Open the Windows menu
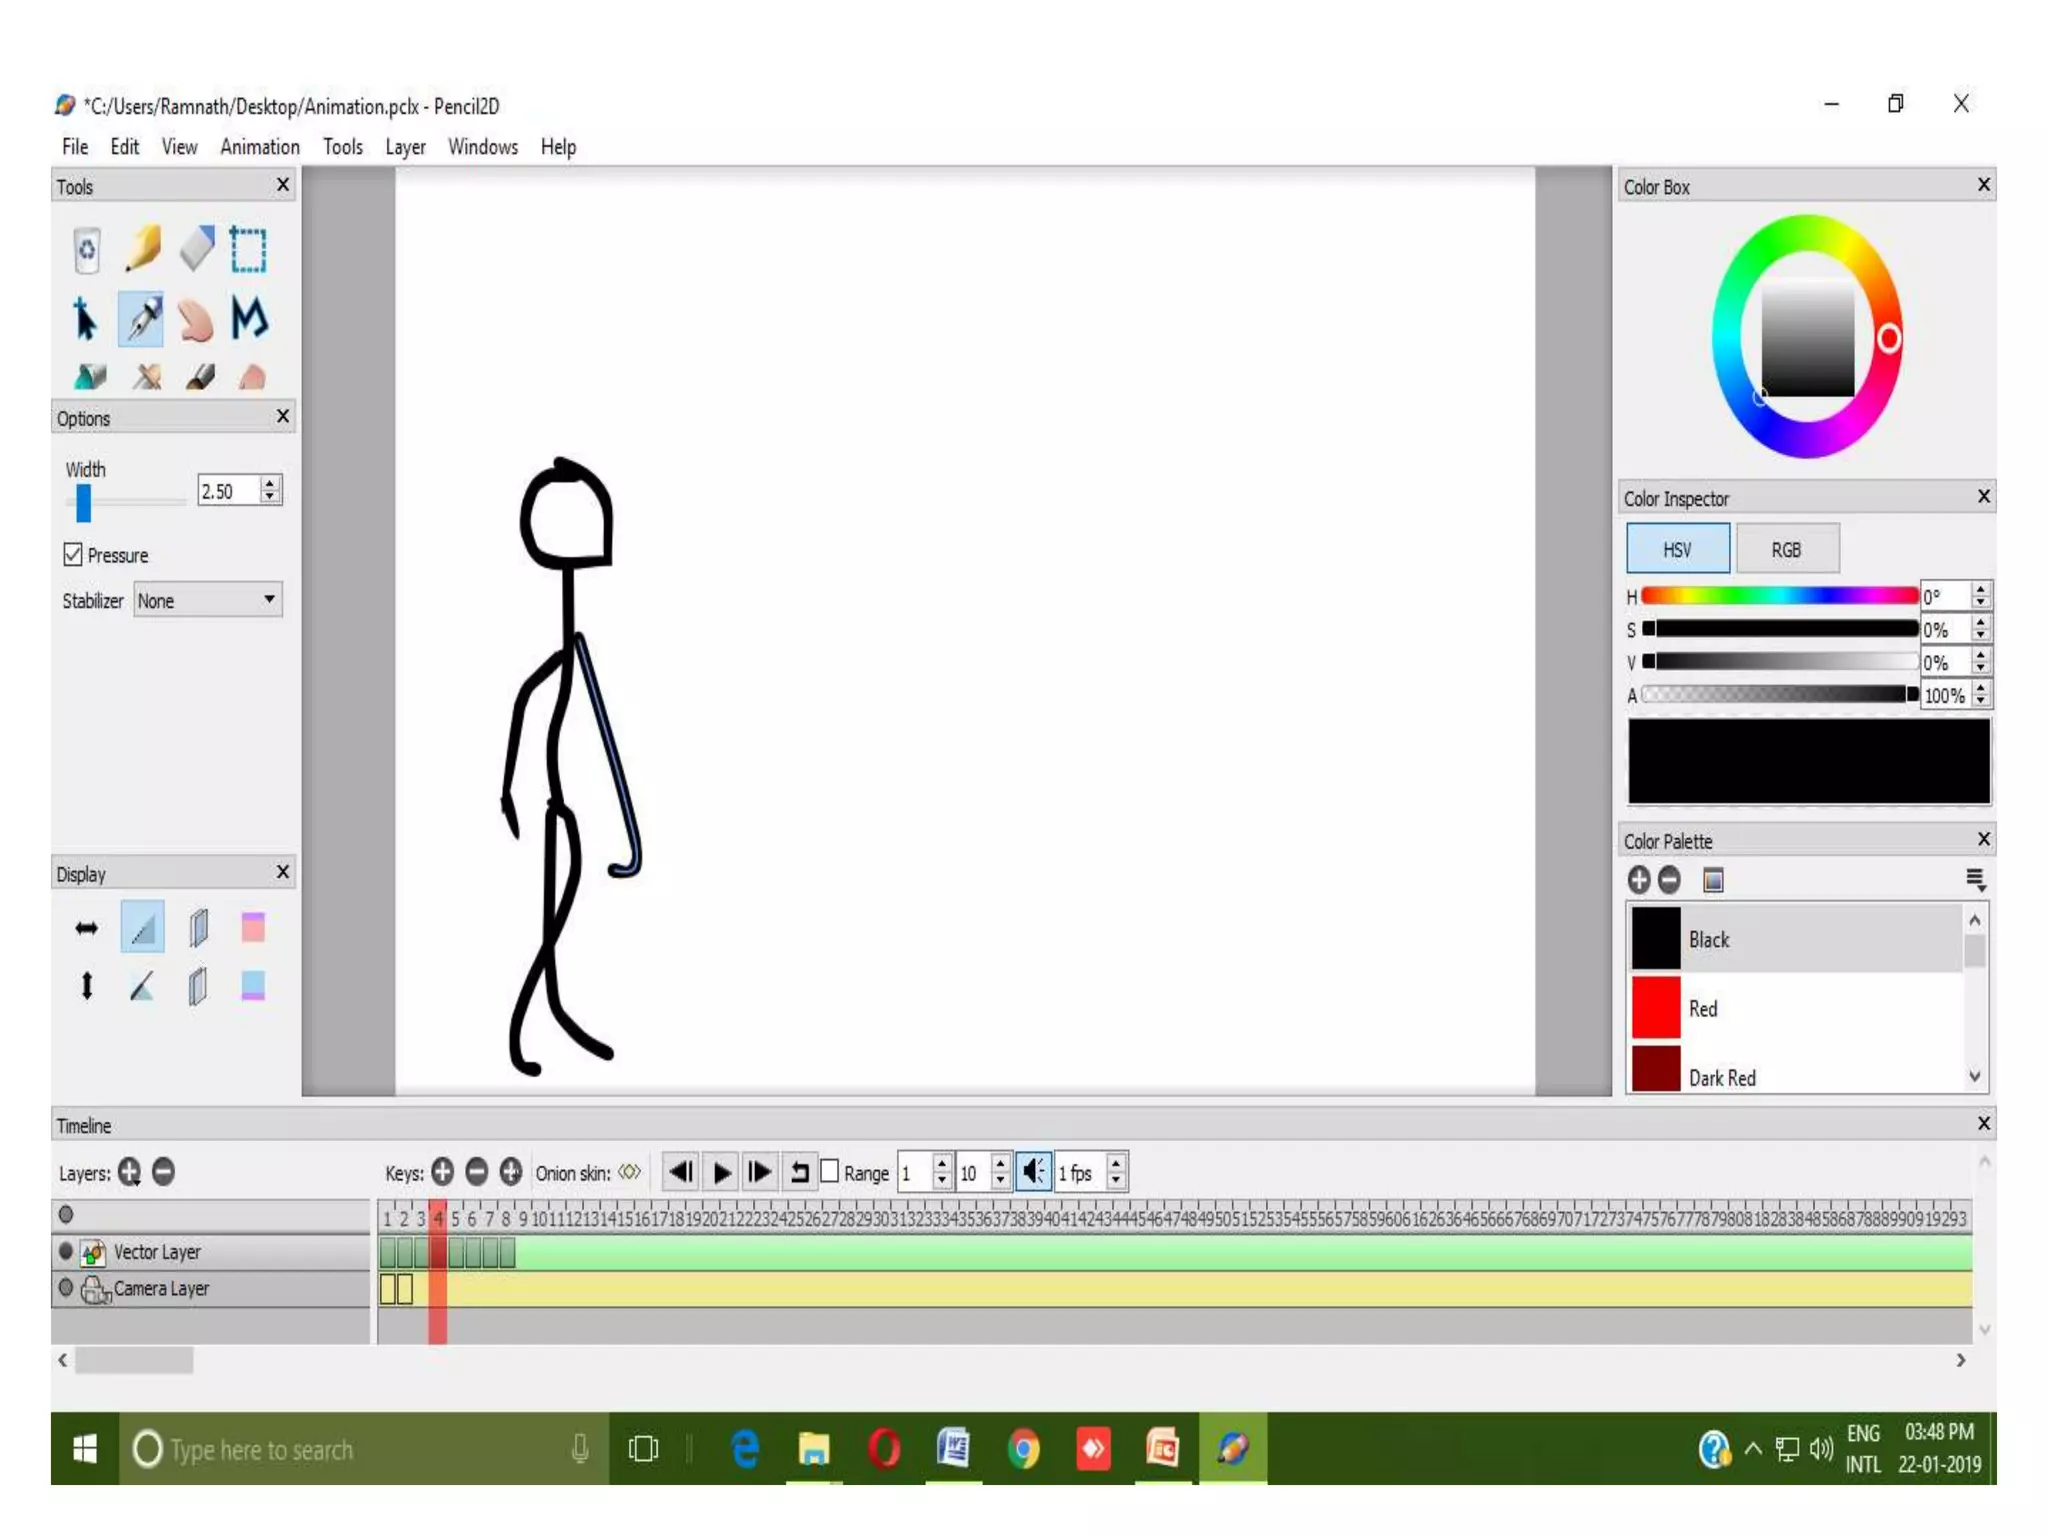 (483, 147)
